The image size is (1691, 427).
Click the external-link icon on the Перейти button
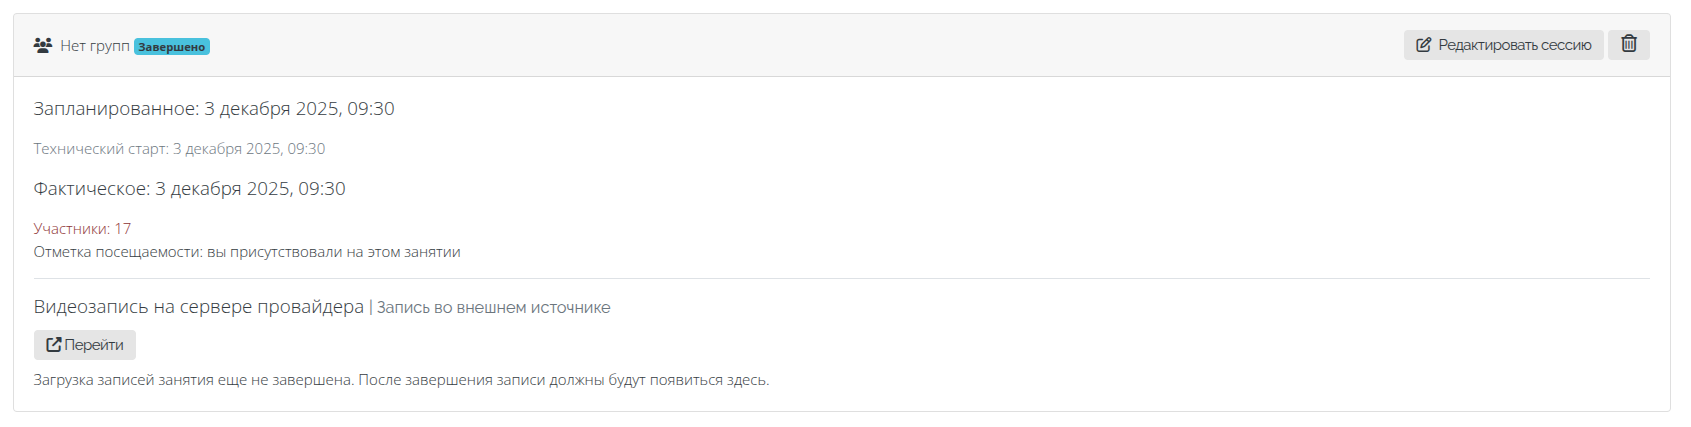54,345
